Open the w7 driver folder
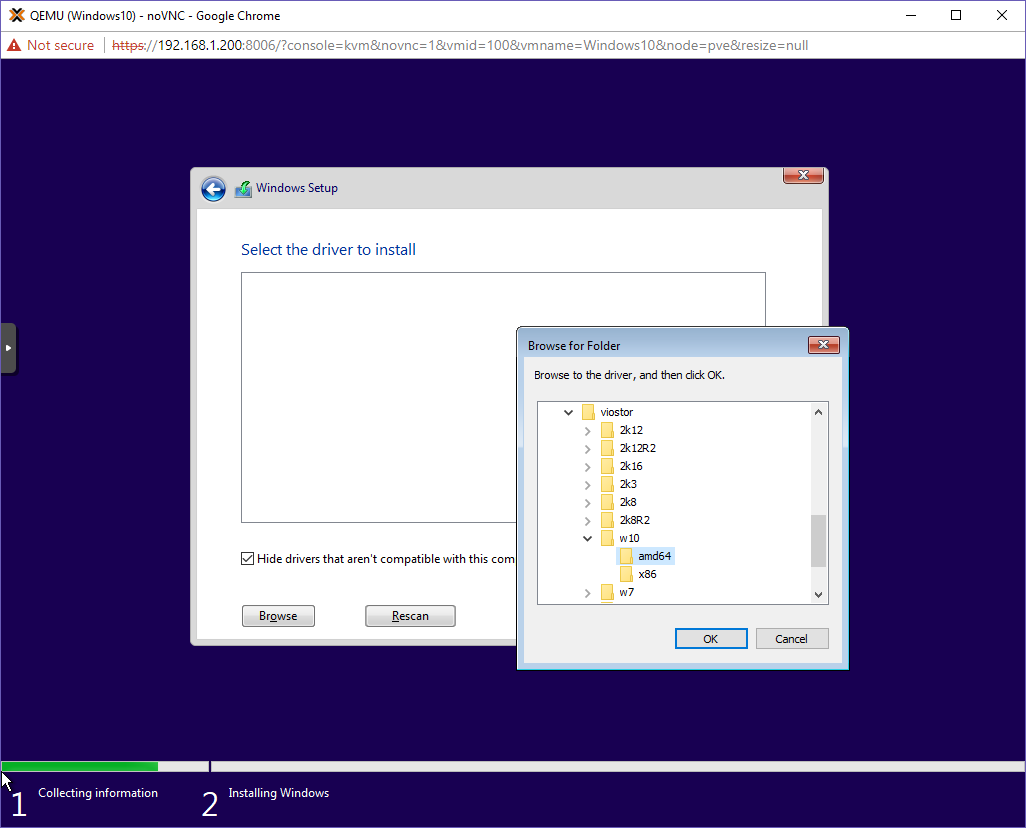The height and width of the screenshot is (828, 1026). 627,592
